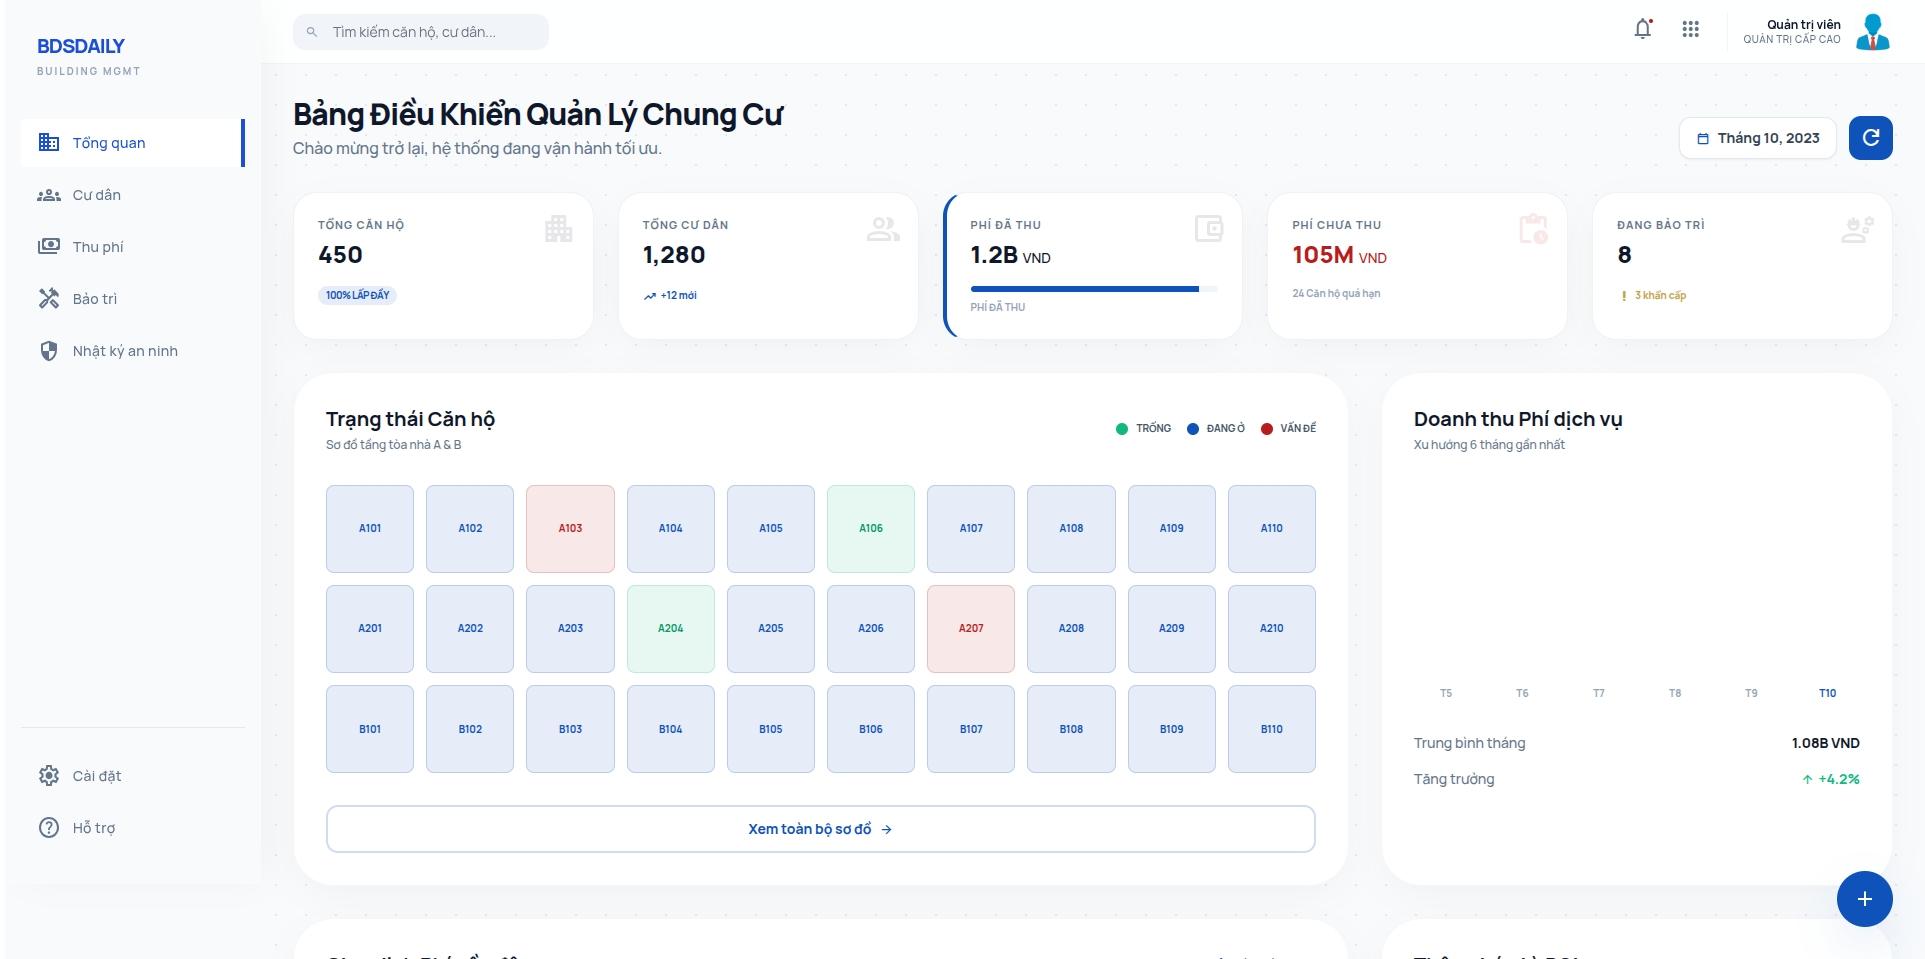The image size is (1925, 959).
Task: Click in the apartment search field
Action: 430,32
